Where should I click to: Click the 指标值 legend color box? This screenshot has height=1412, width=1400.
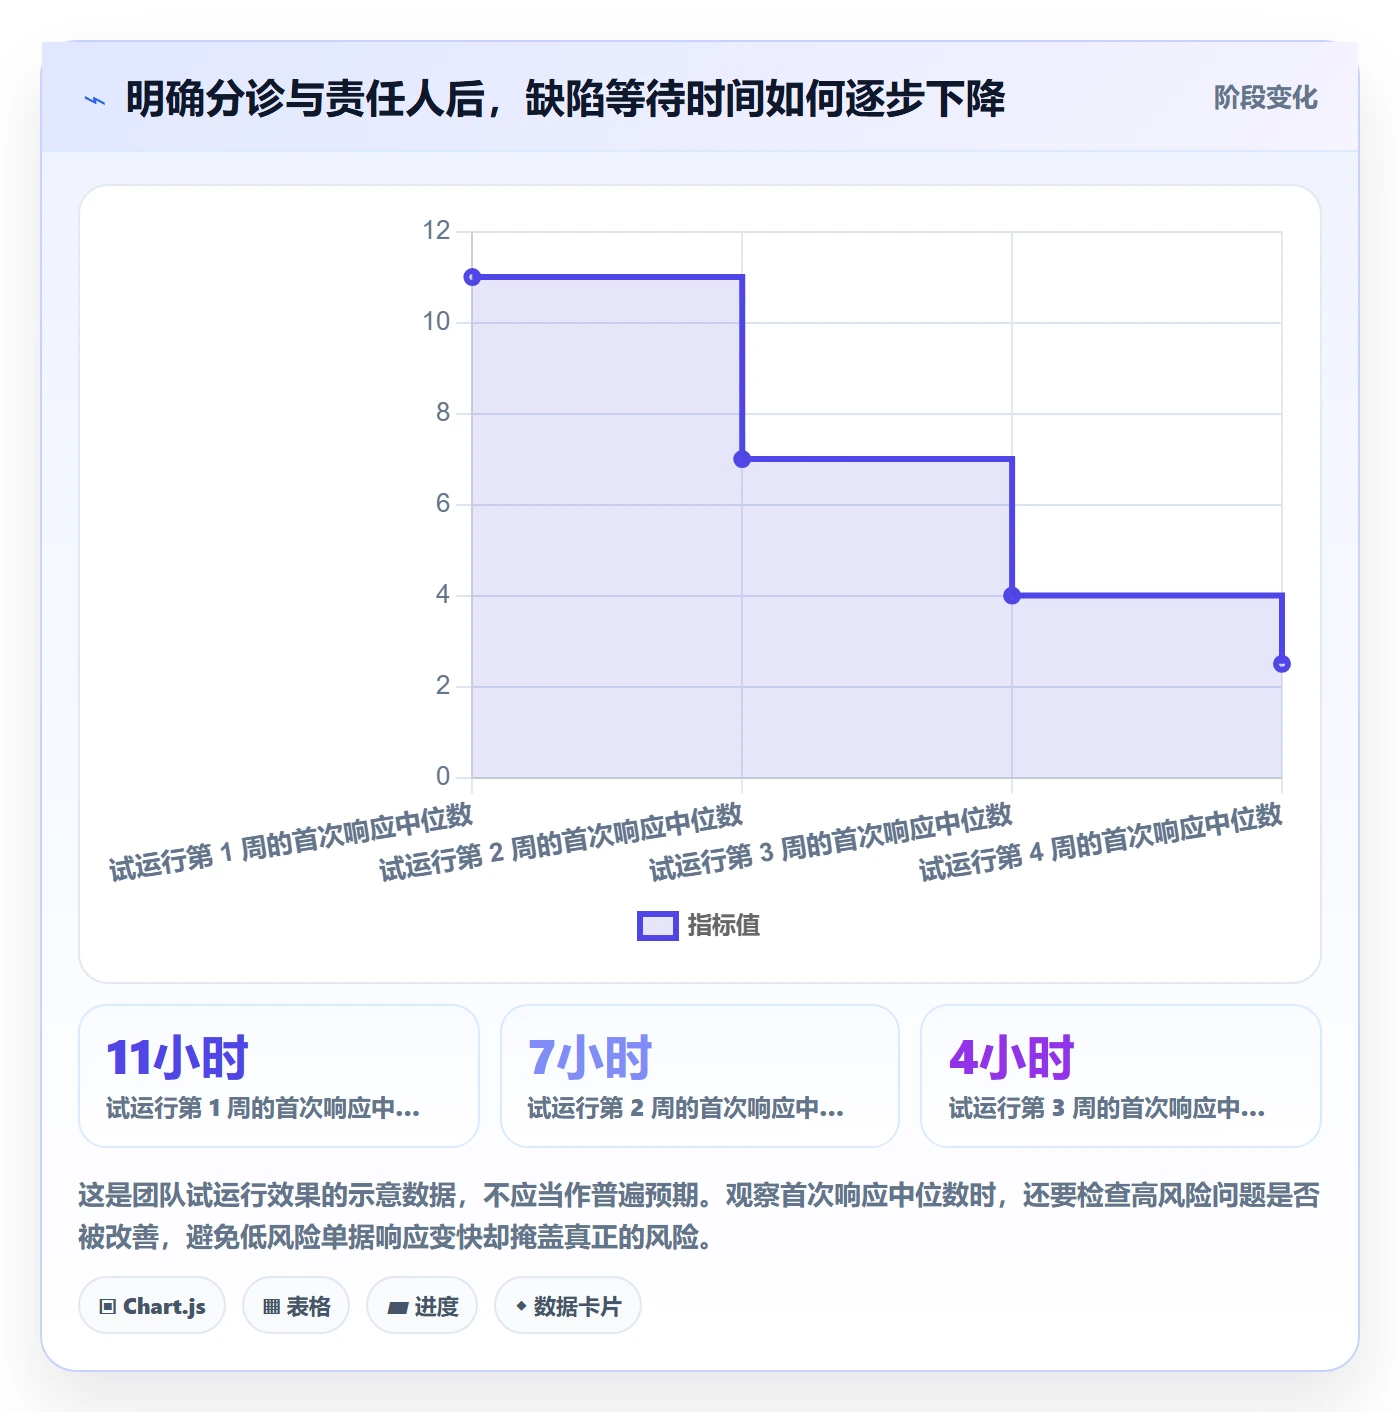658,926
